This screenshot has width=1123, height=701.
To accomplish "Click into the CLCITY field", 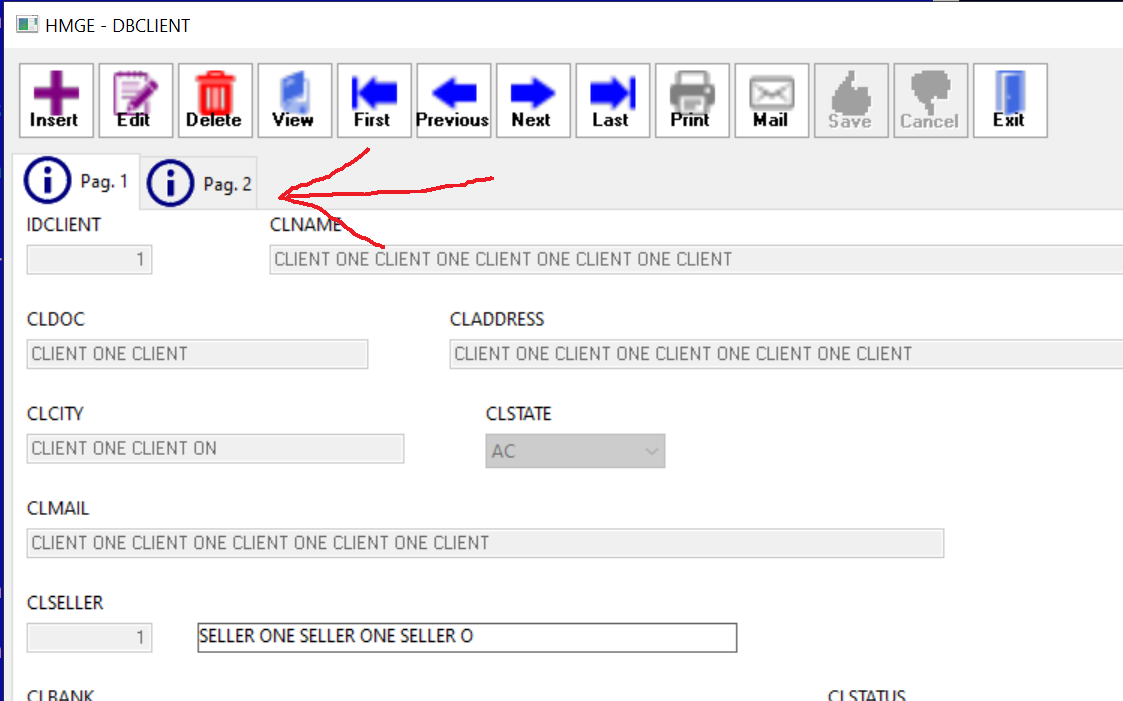I will pos(215,448).
